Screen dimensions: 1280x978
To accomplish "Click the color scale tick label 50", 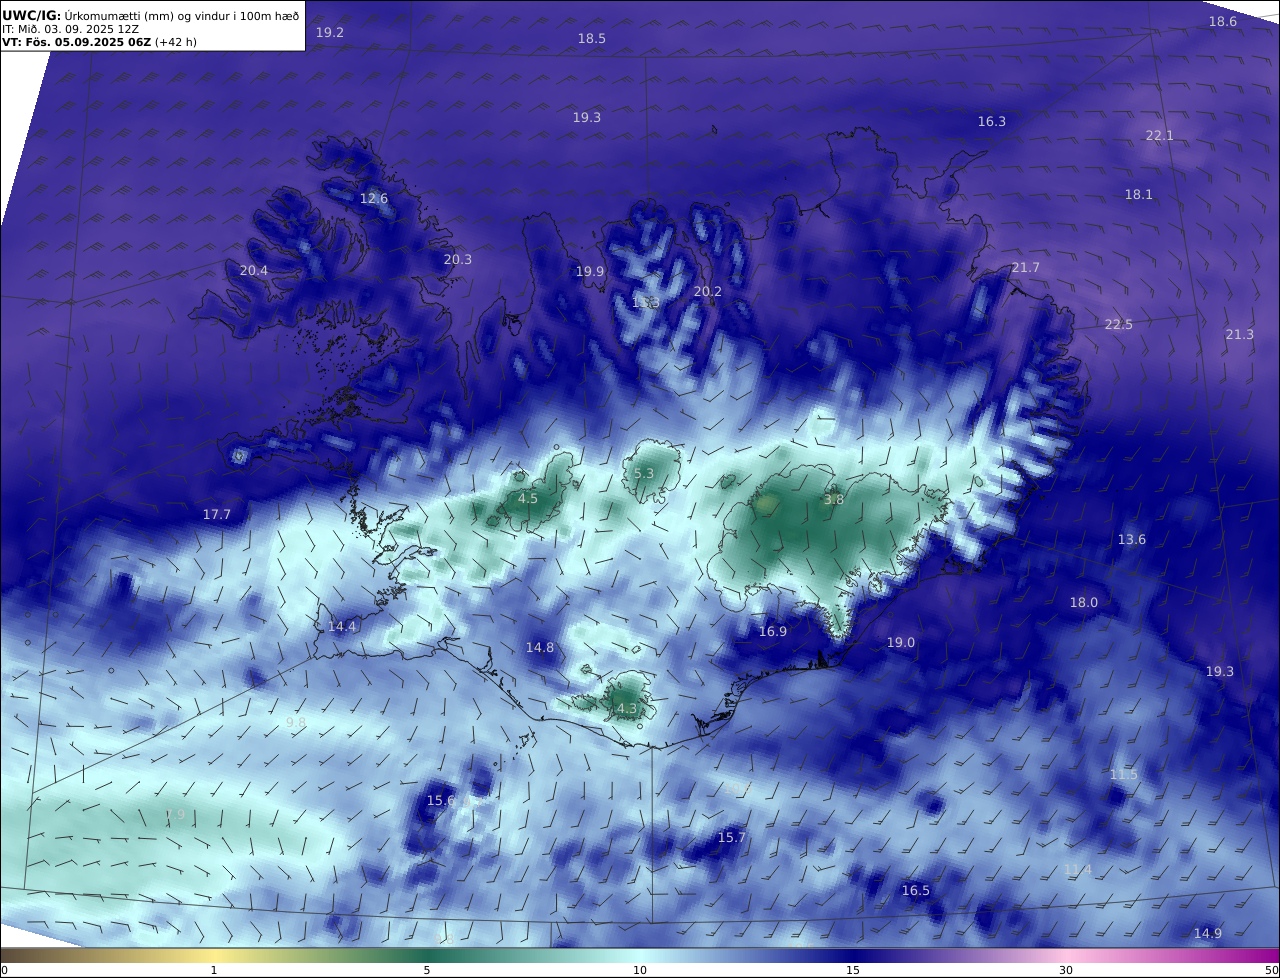I will (x=1272, y=970).
